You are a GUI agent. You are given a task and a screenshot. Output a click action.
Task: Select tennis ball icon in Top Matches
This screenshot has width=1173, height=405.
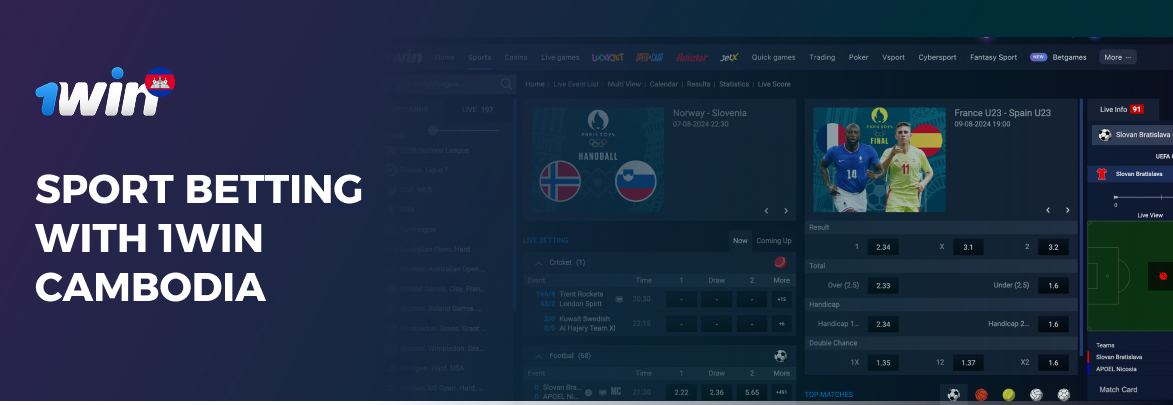1008,395
